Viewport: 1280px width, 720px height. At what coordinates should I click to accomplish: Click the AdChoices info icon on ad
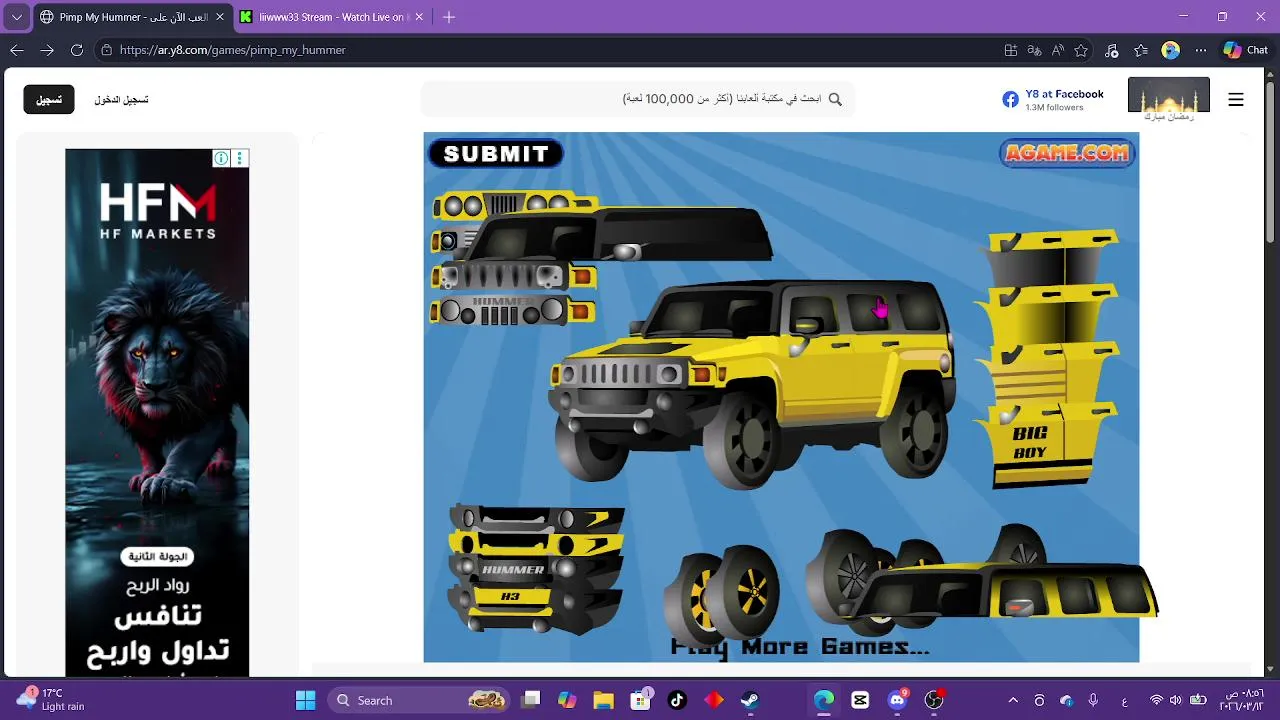pos(221,158)
